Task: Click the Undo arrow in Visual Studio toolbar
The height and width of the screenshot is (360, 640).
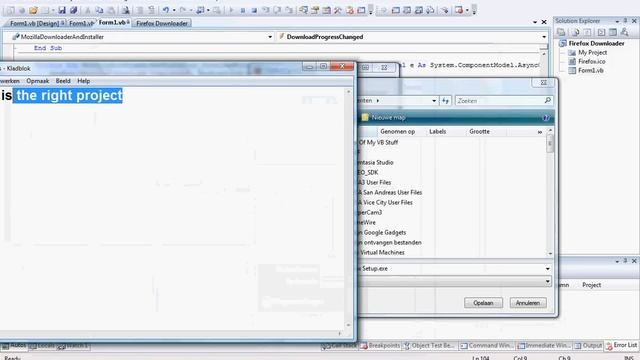Action: point(166,10)
